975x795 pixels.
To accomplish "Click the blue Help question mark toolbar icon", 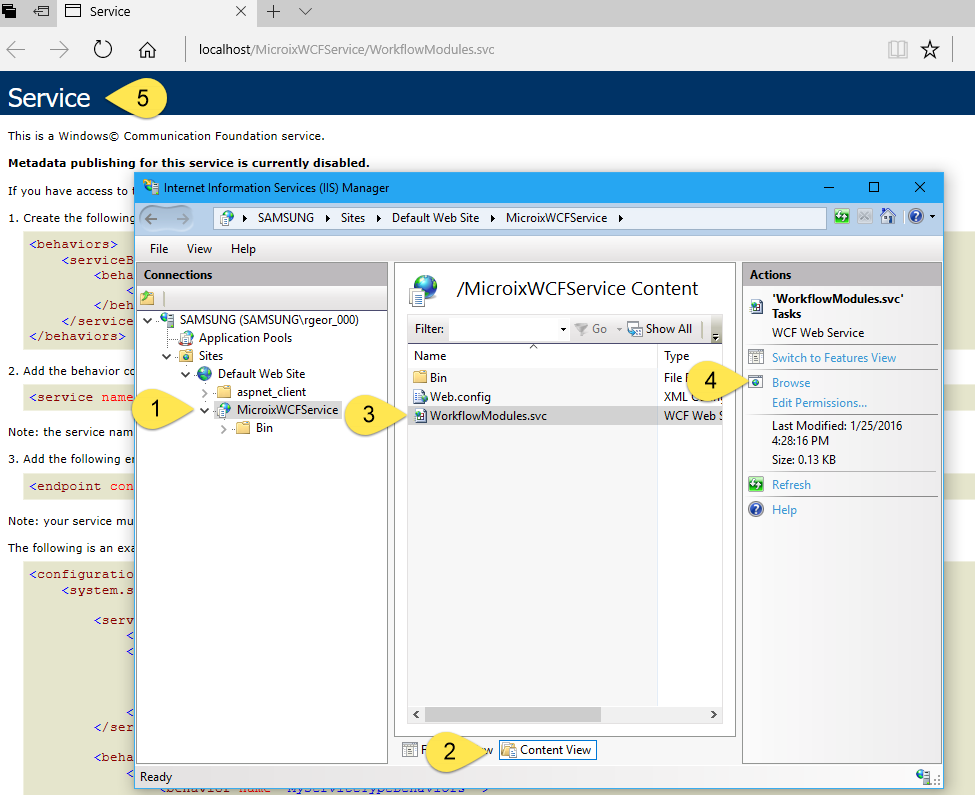I will (914, 217).
